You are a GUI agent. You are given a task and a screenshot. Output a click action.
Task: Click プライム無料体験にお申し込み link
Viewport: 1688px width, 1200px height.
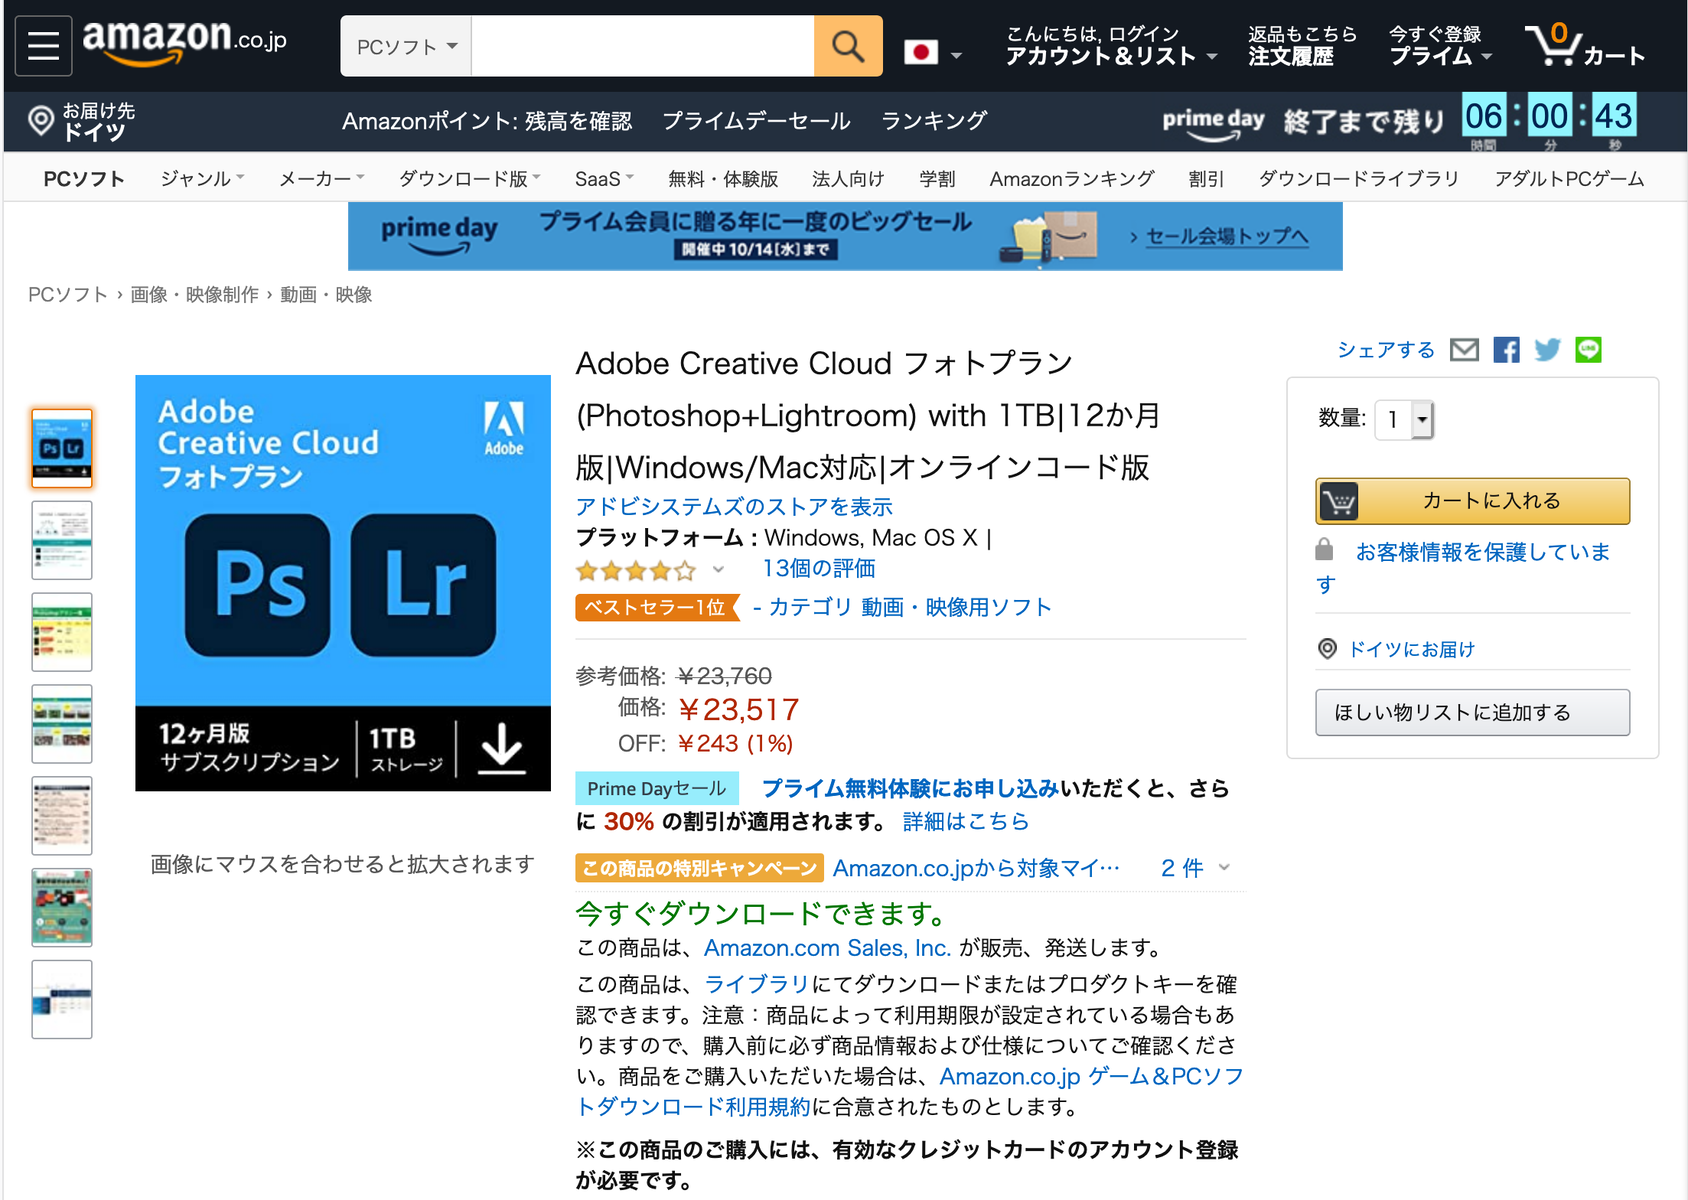(910, 788)
